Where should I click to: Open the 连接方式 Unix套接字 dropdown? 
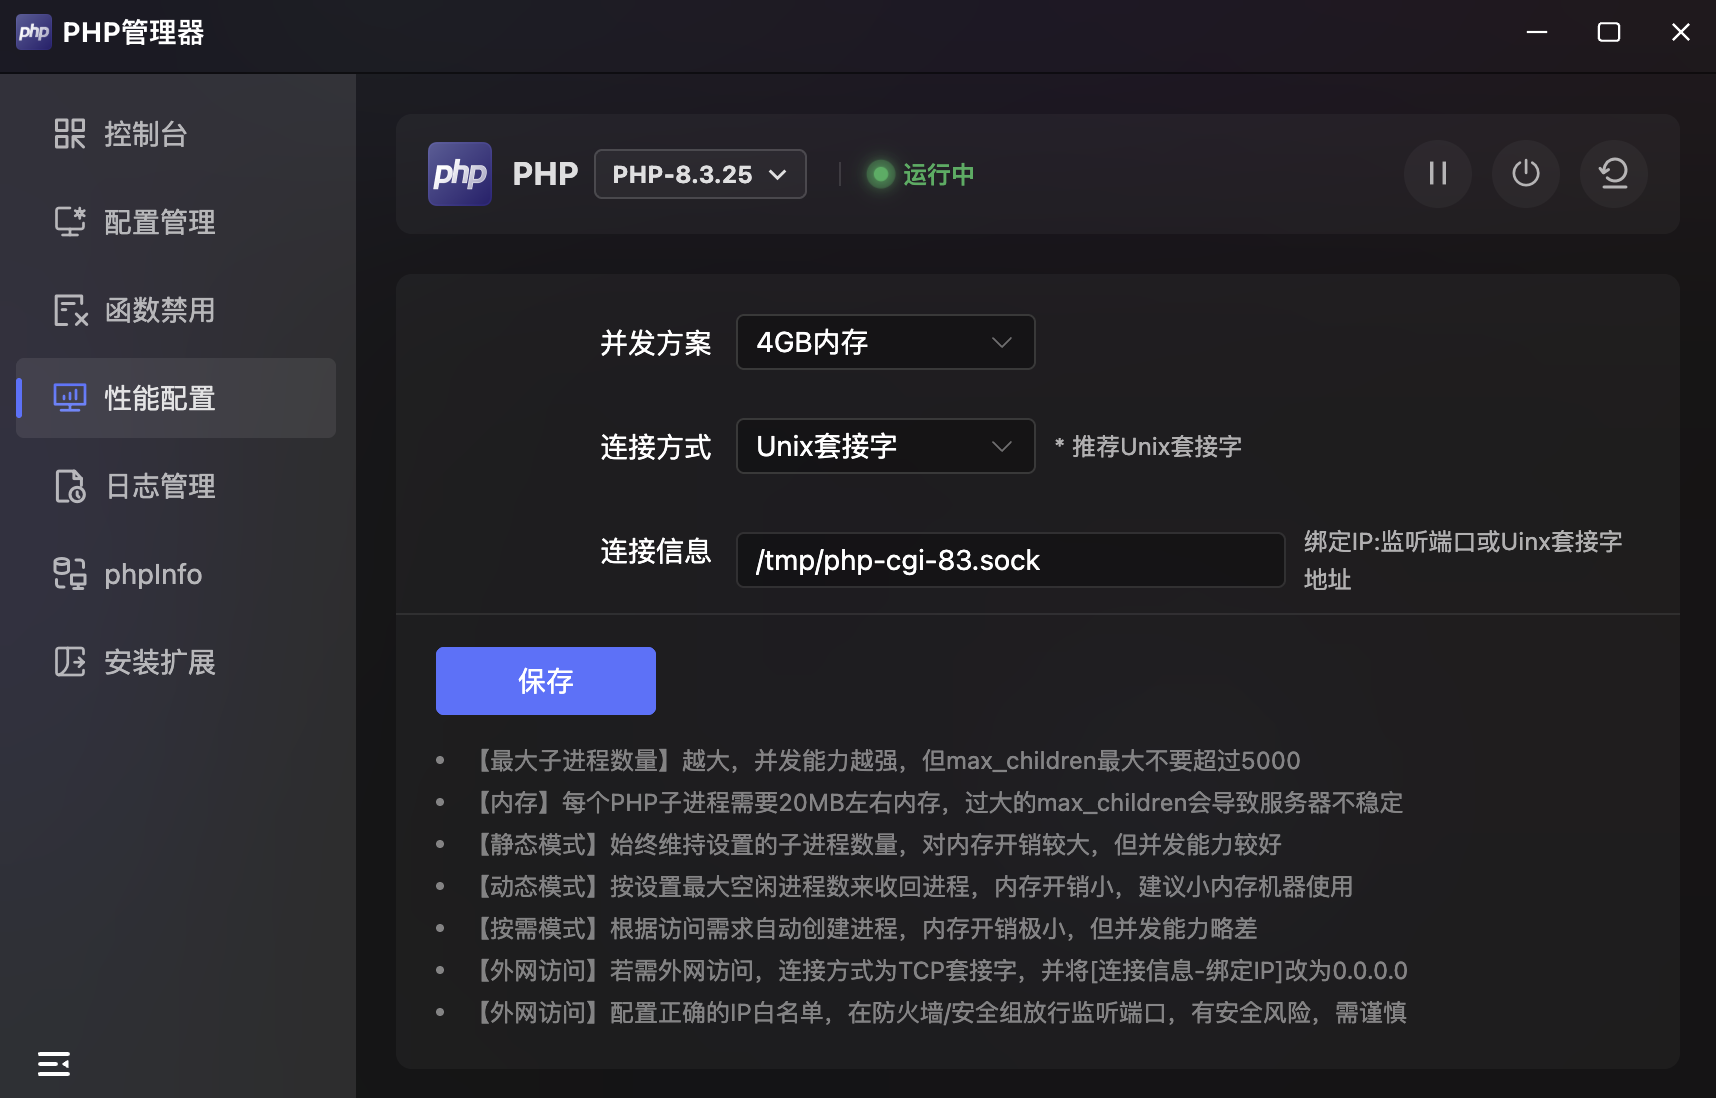[x=886, y=446]
